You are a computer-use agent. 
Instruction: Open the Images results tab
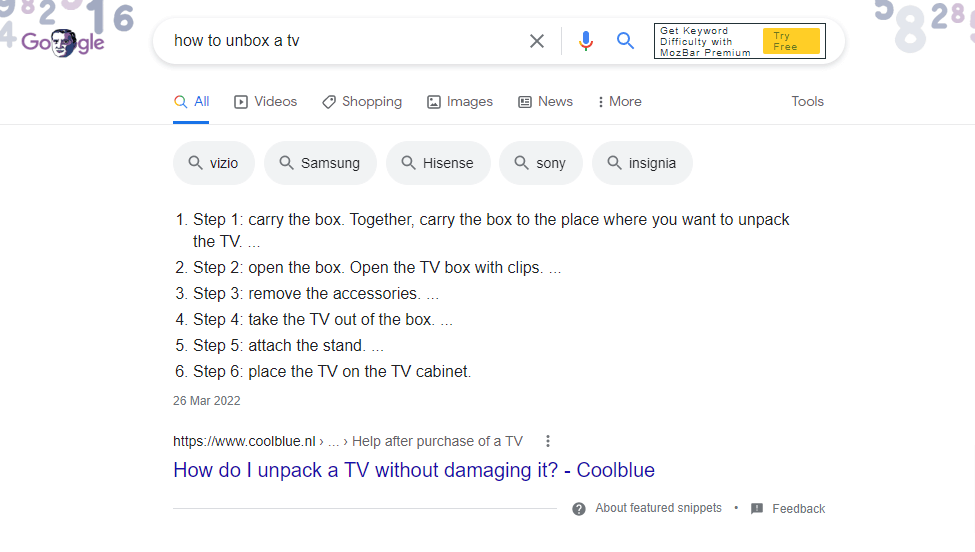pos(460,101)
